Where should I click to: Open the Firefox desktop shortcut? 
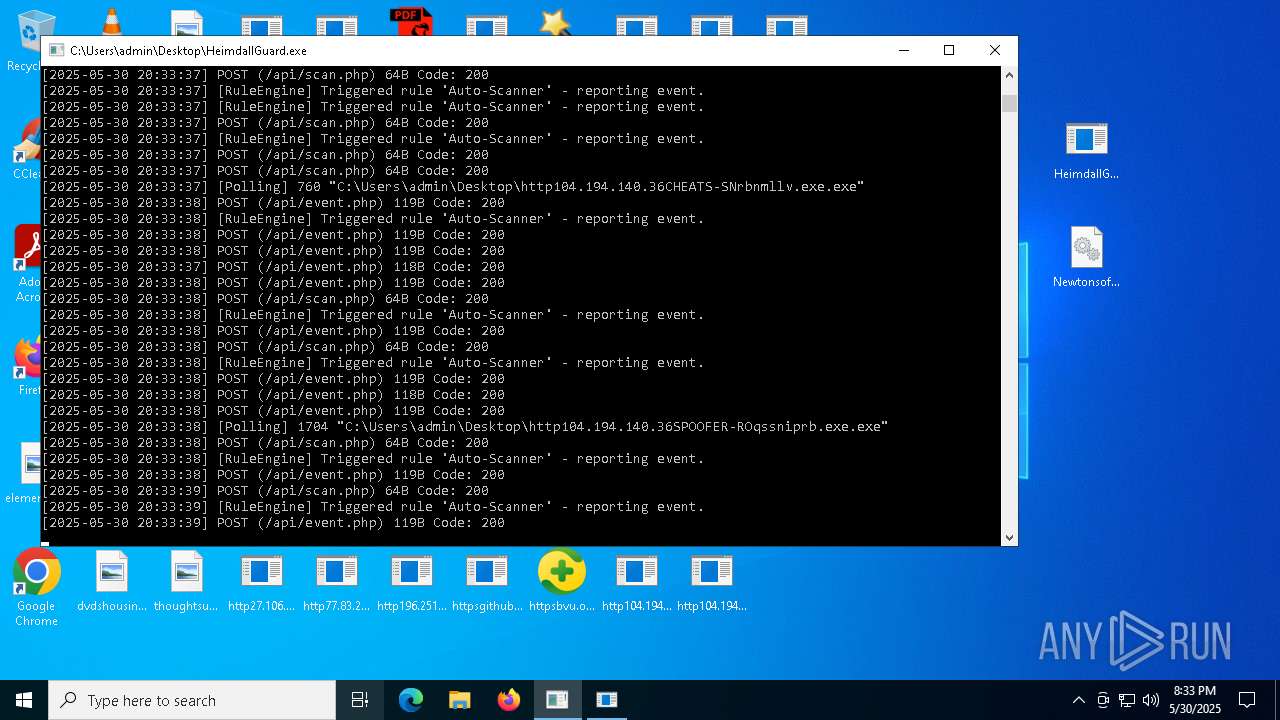[26, 365]
